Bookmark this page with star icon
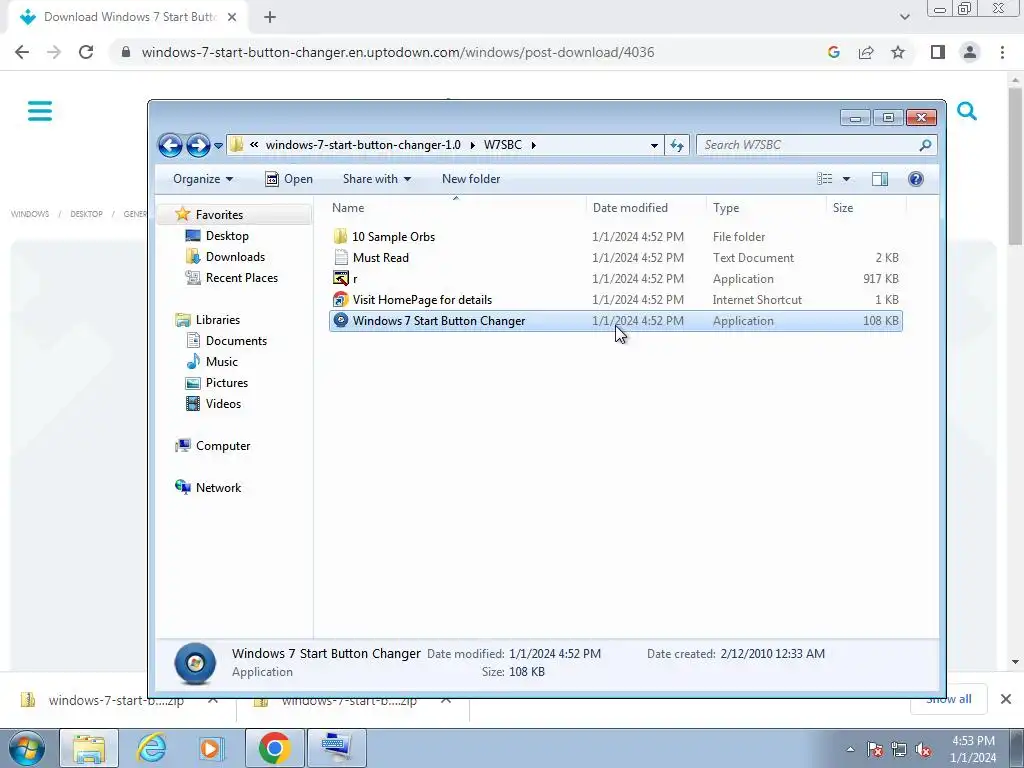This screenshot has width=1024, height=768. point(898,52)
